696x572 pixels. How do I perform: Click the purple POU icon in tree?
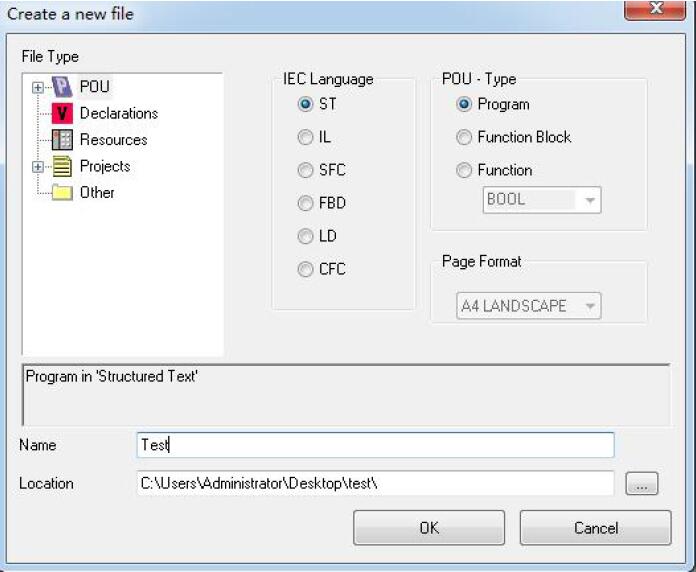62,87
